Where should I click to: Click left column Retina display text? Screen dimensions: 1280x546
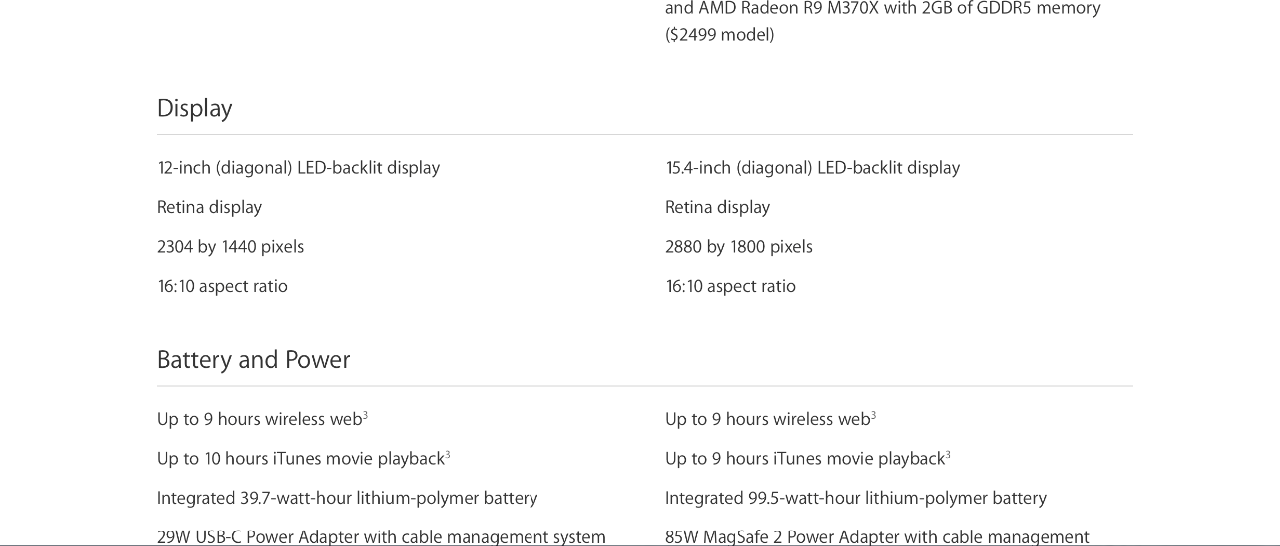coord(210,208)
